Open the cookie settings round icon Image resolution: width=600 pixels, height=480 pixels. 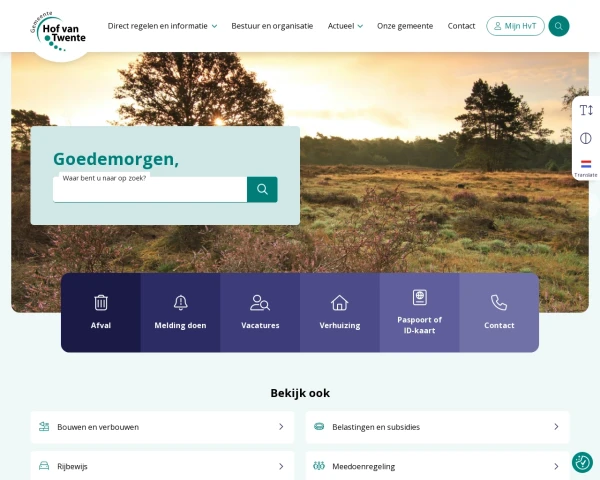[x=582, y=462]
